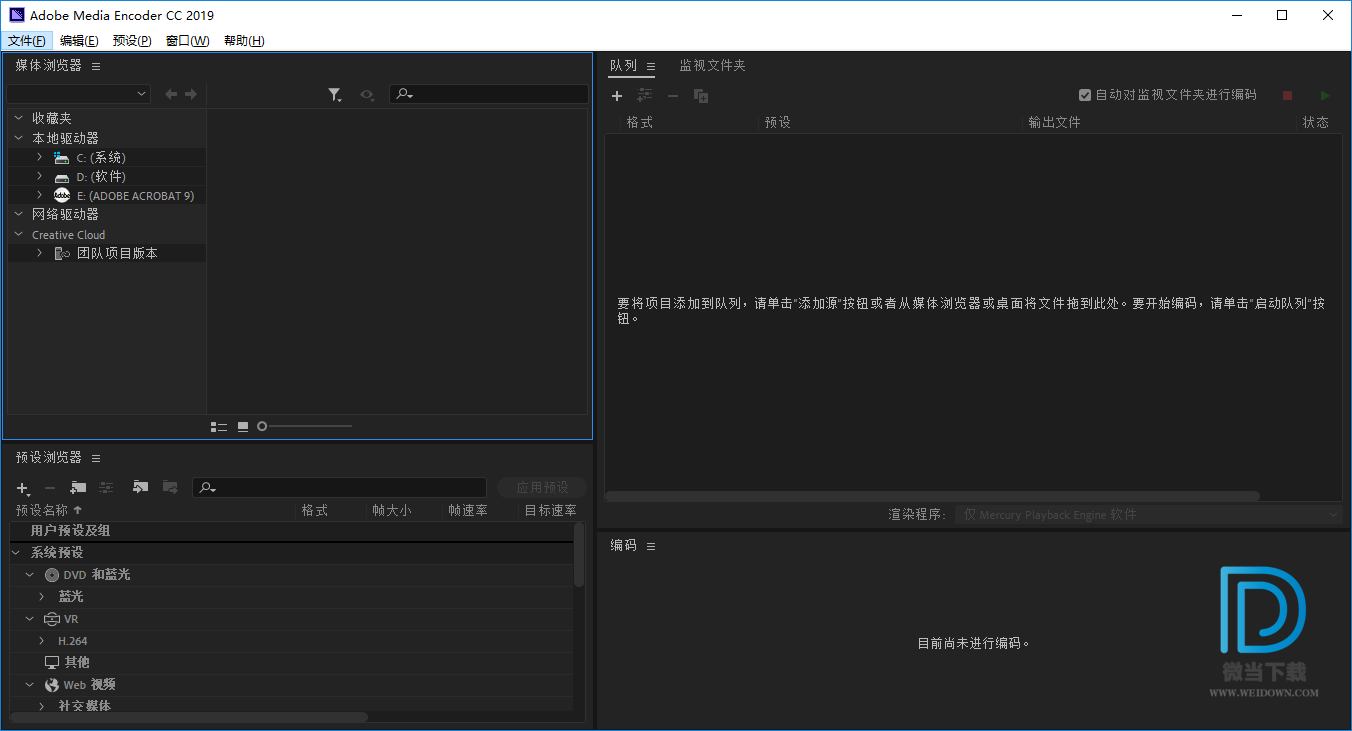Click the import presets icon
Screen dimensions: 1352x731
click(140, 487)
